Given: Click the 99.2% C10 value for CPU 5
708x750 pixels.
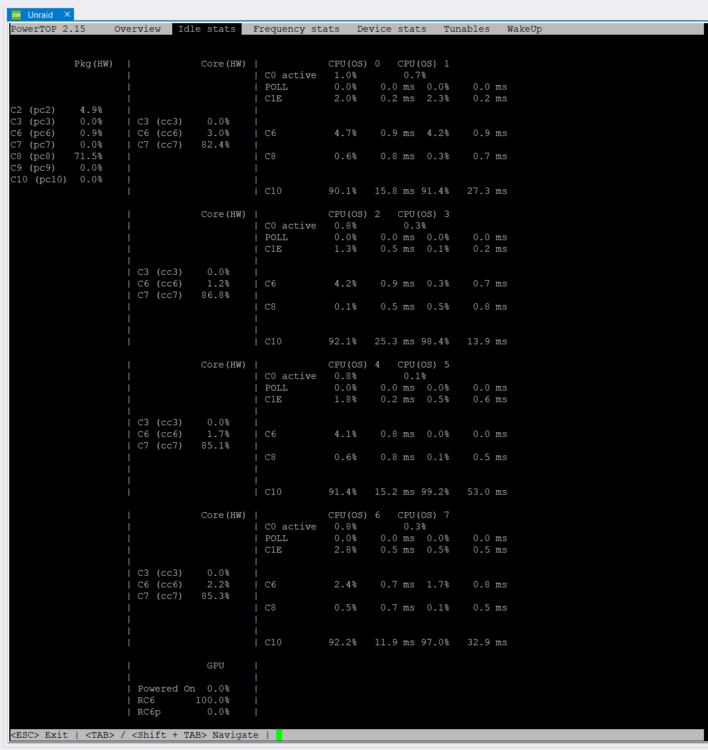Looking at the screenshot, I should pos(435,492).
